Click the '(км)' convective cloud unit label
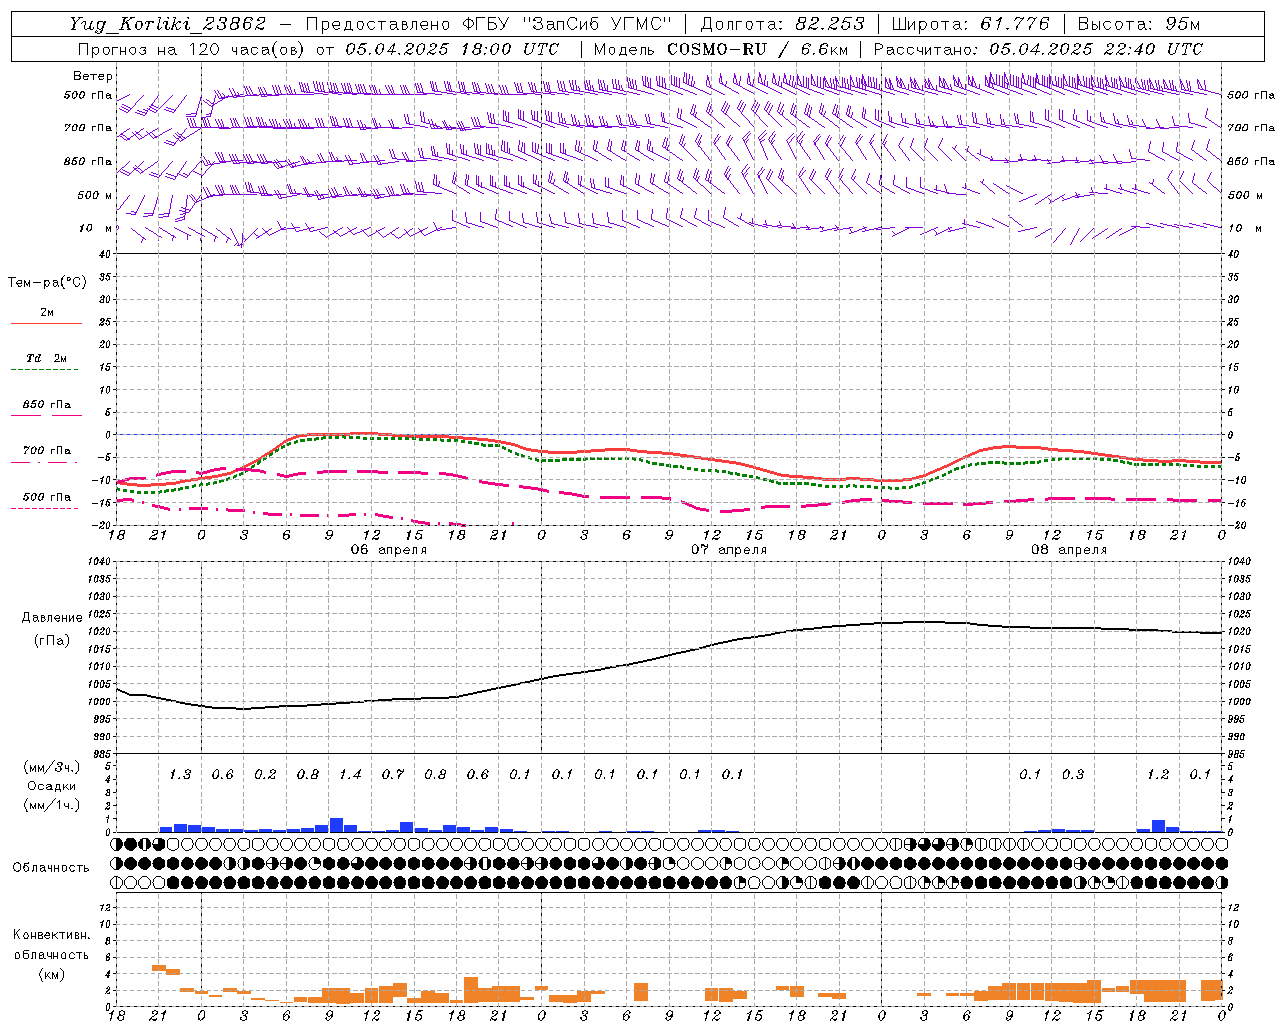Image resolution: width=1280 pixels, height=1024 pixels. 52,974
